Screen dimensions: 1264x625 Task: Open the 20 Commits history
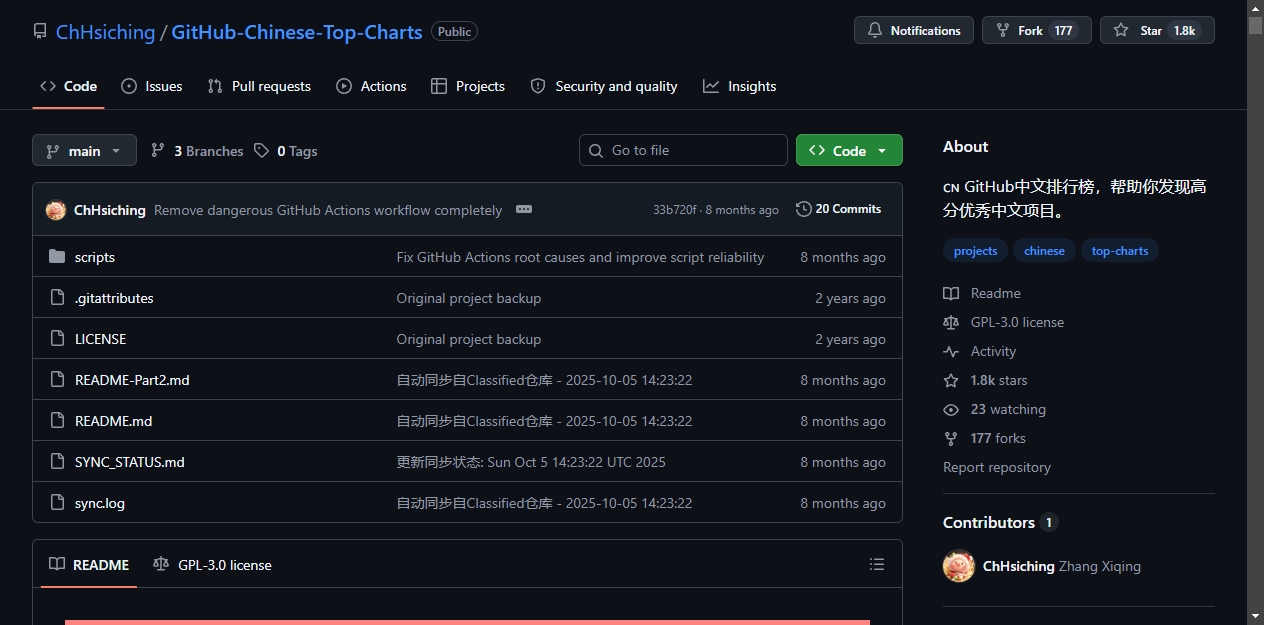[838, 209]
